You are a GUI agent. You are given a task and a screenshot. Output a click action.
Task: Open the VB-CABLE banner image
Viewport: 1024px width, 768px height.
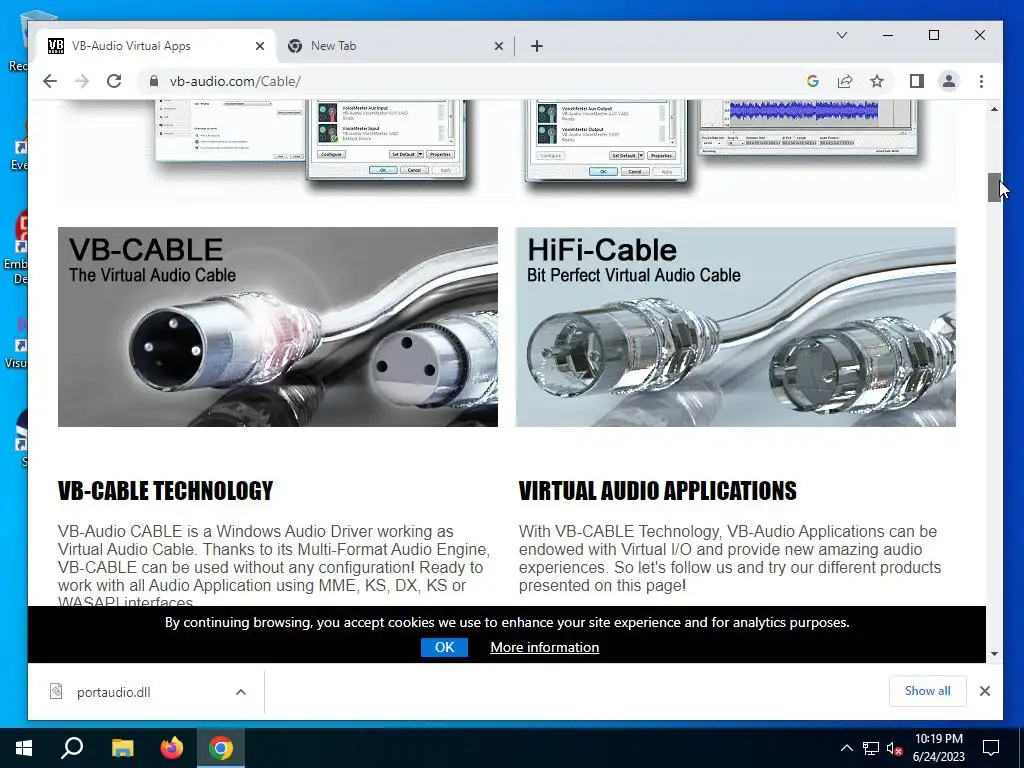click(x=278, y=327)
